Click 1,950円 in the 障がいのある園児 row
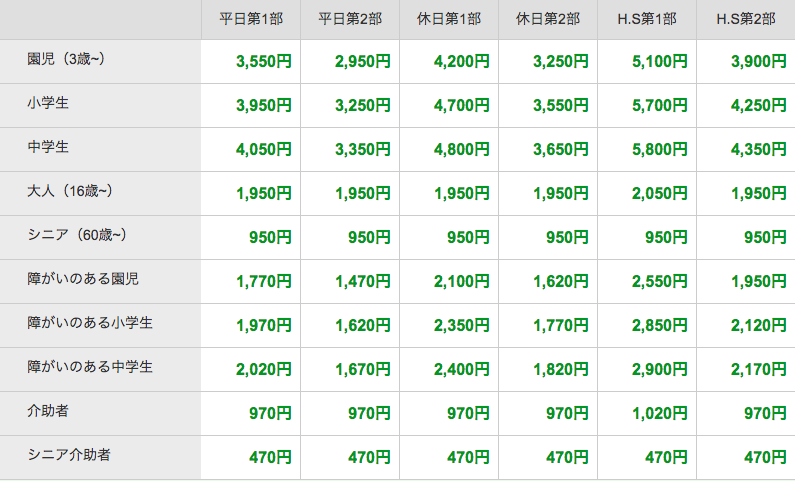Screen dimensions: 795x481 pyautogui.click(x=758, y=281)
